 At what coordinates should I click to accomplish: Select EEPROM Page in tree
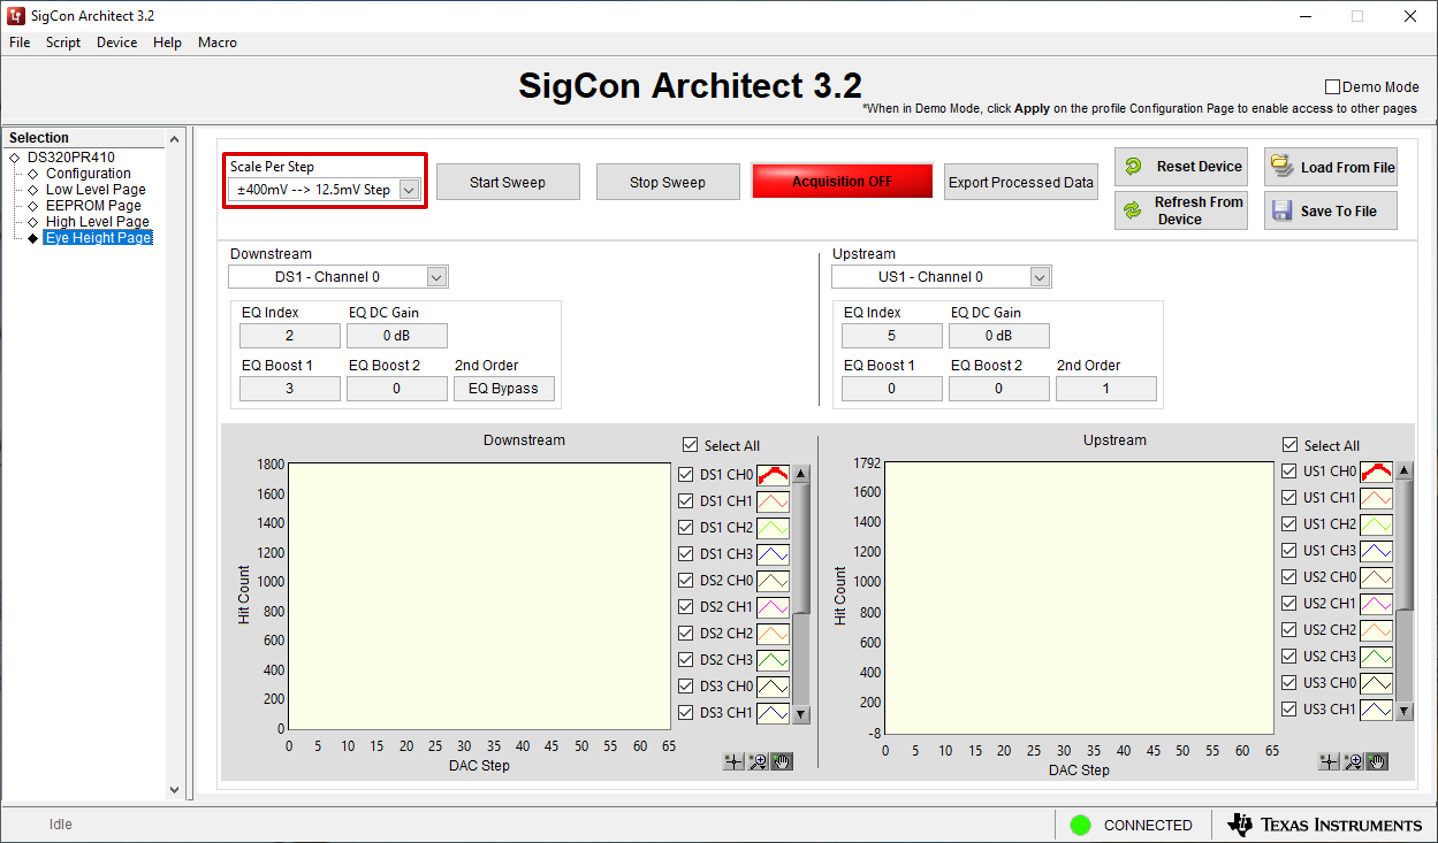click(x=93, y=205)
